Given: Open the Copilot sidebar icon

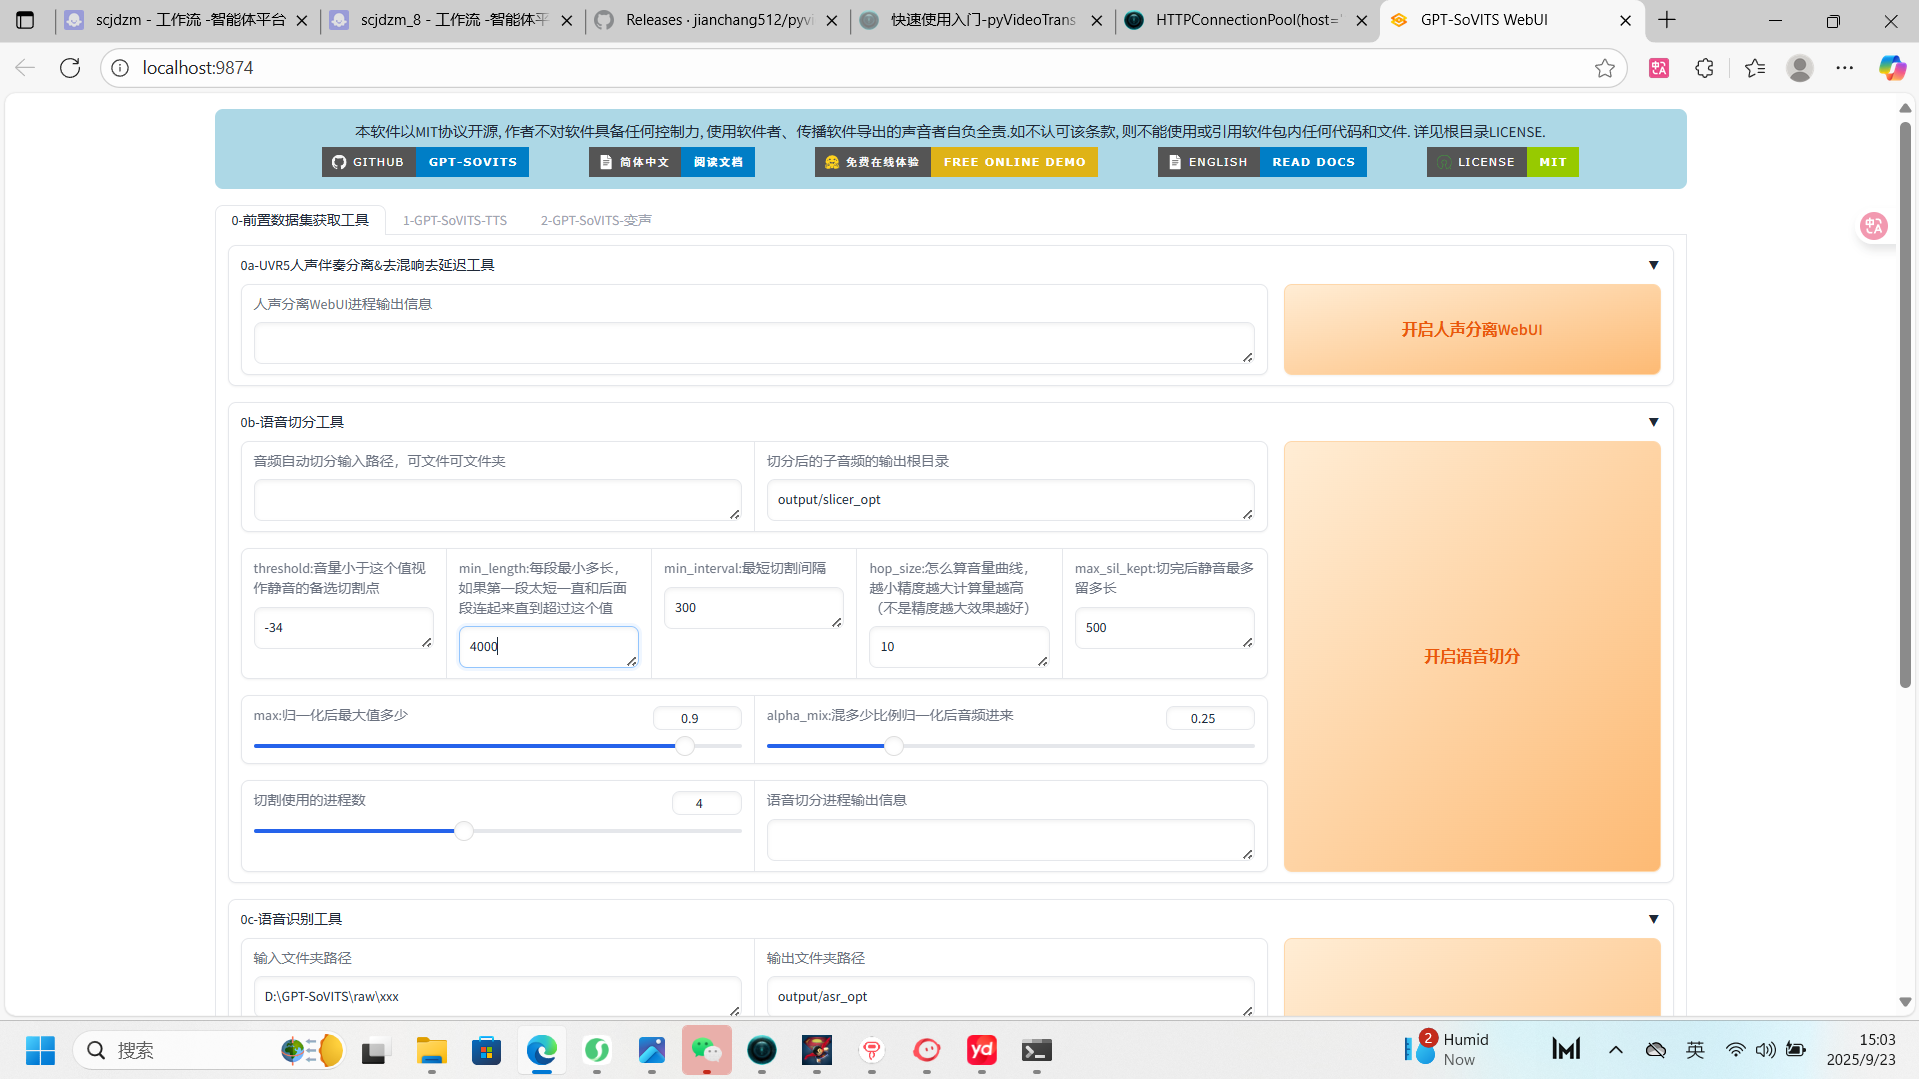Looking at the screenshot, I should 1892,68.
